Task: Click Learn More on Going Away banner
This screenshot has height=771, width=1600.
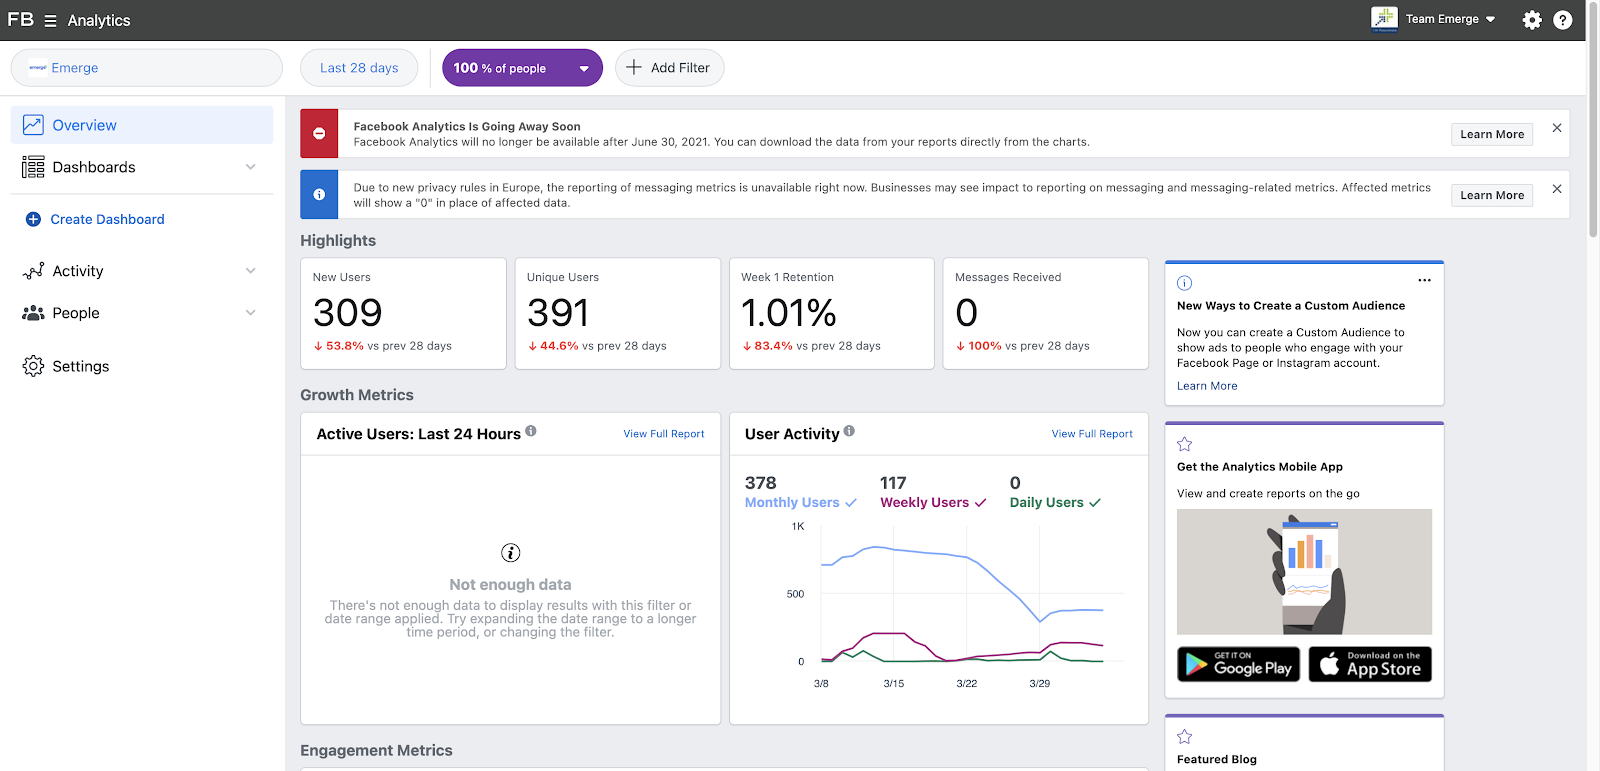Action: (1492, 134)
